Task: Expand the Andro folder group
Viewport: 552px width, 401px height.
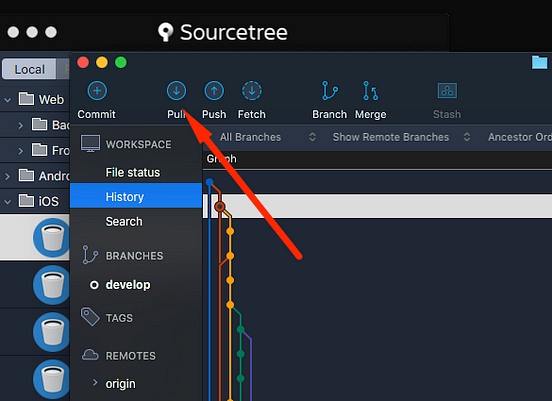Action: point(7,176)
